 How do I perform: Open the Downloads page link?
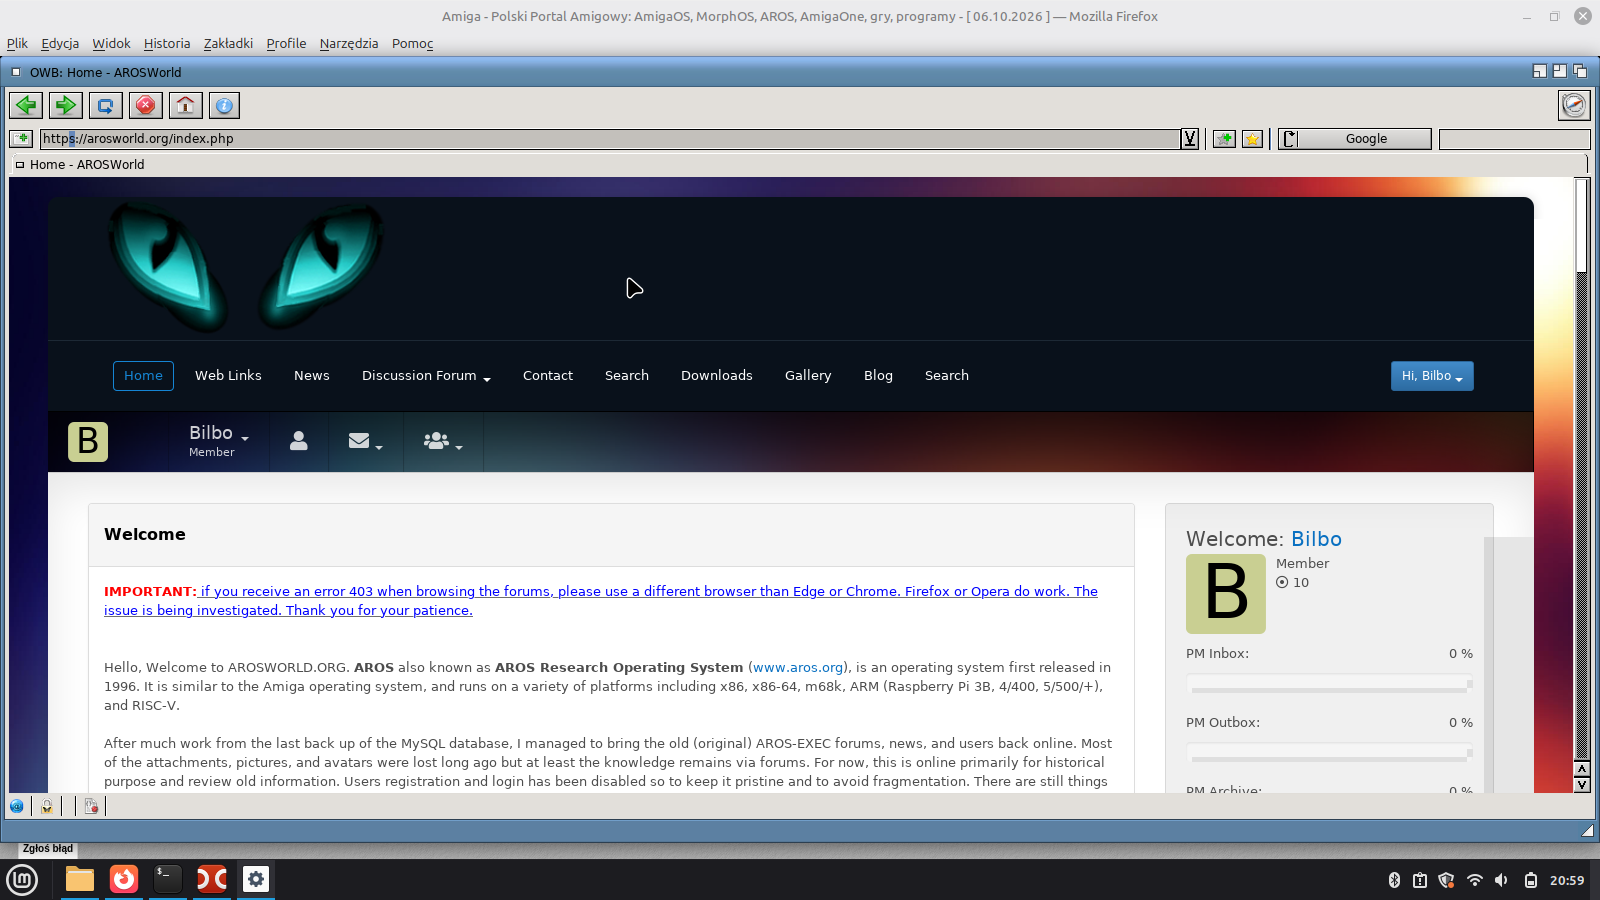pos(717,376)
